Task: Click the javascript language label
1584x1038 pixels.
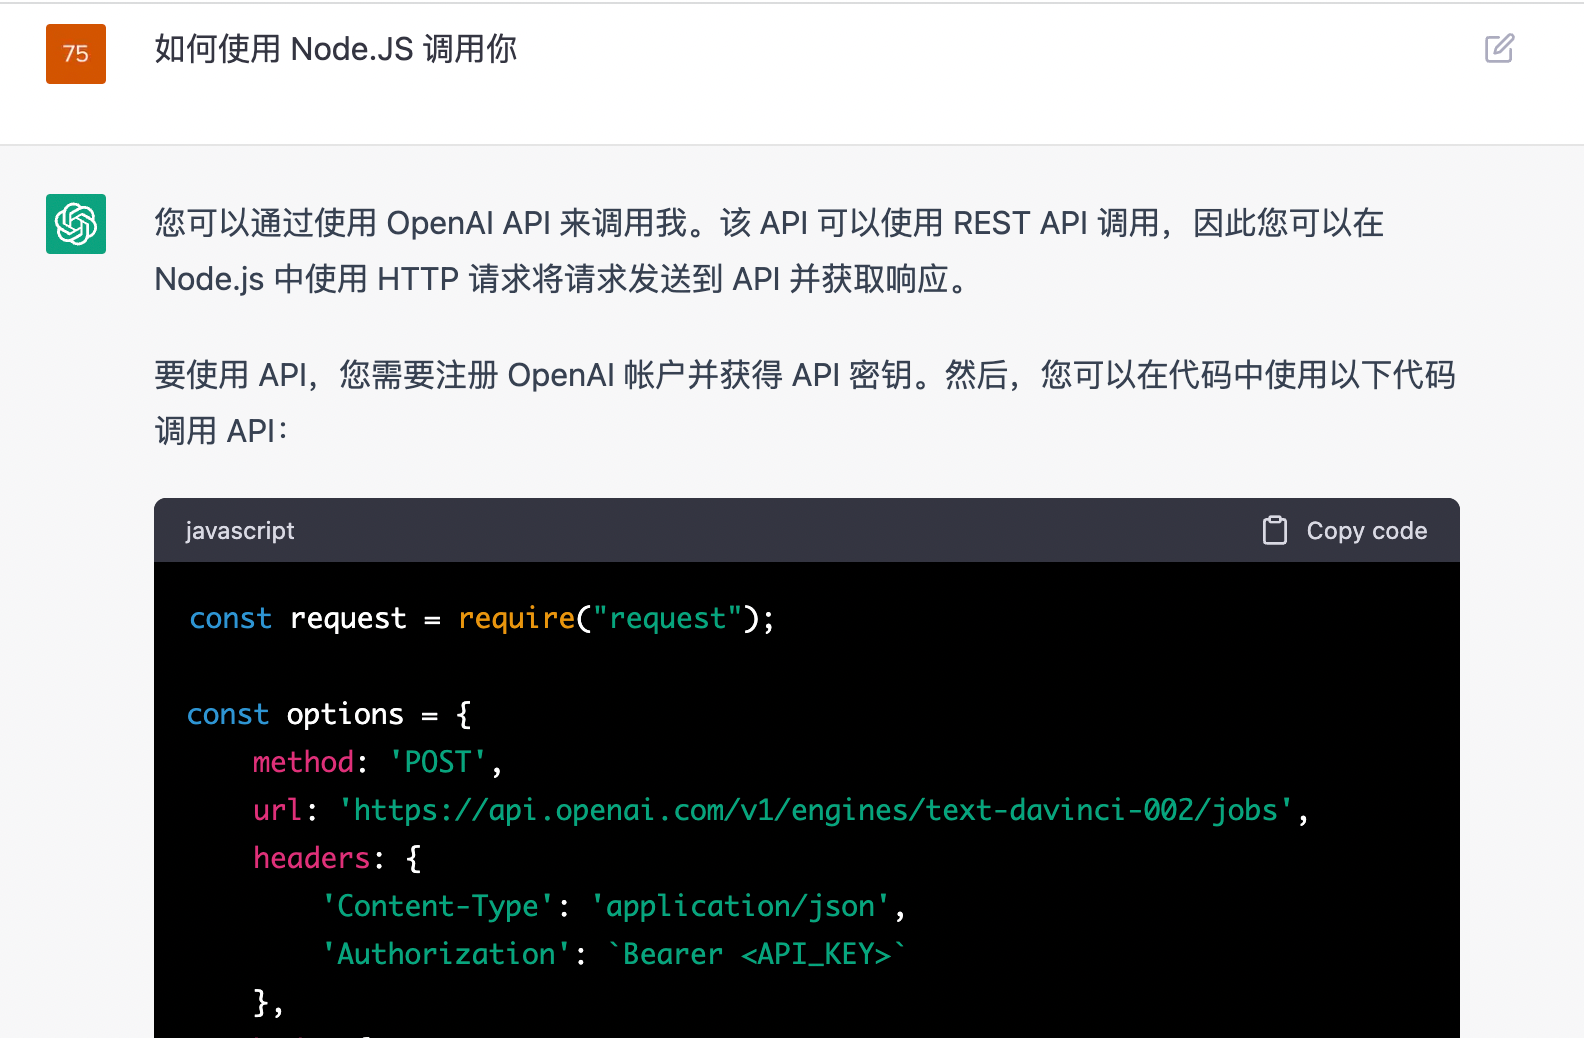Action: pos(240,531)
